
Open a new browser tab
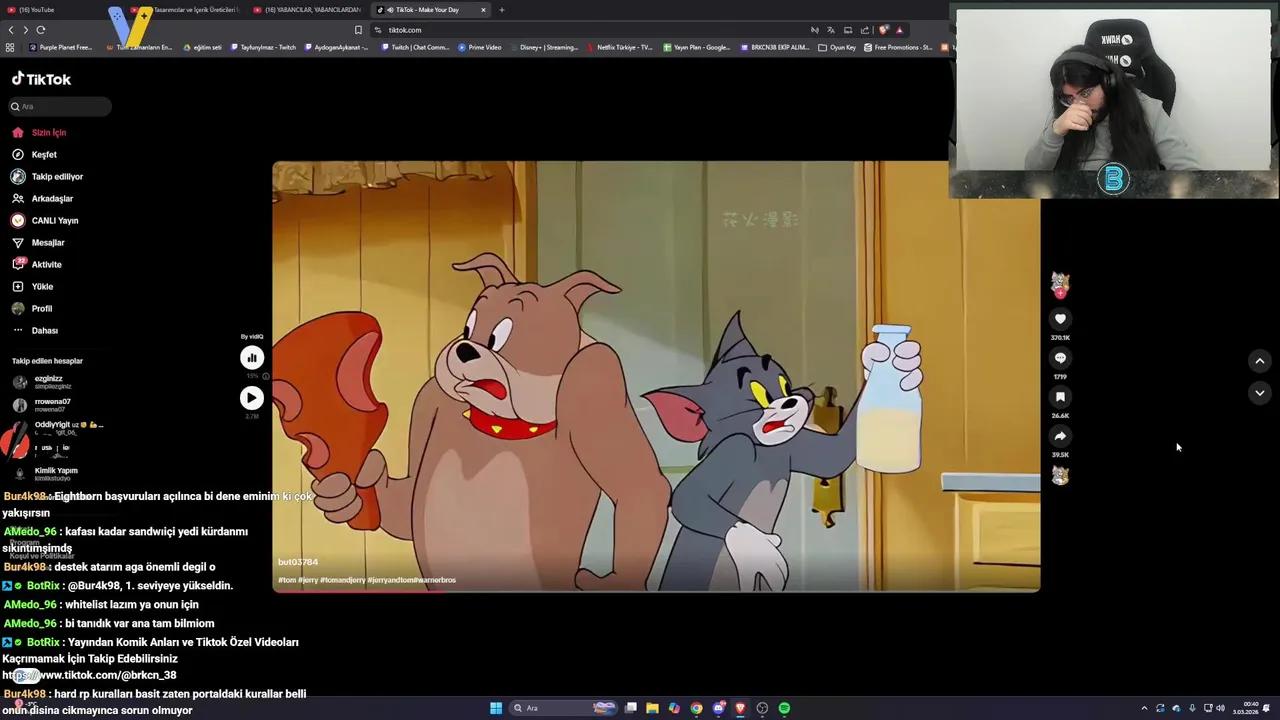click(x=502, y=10)
